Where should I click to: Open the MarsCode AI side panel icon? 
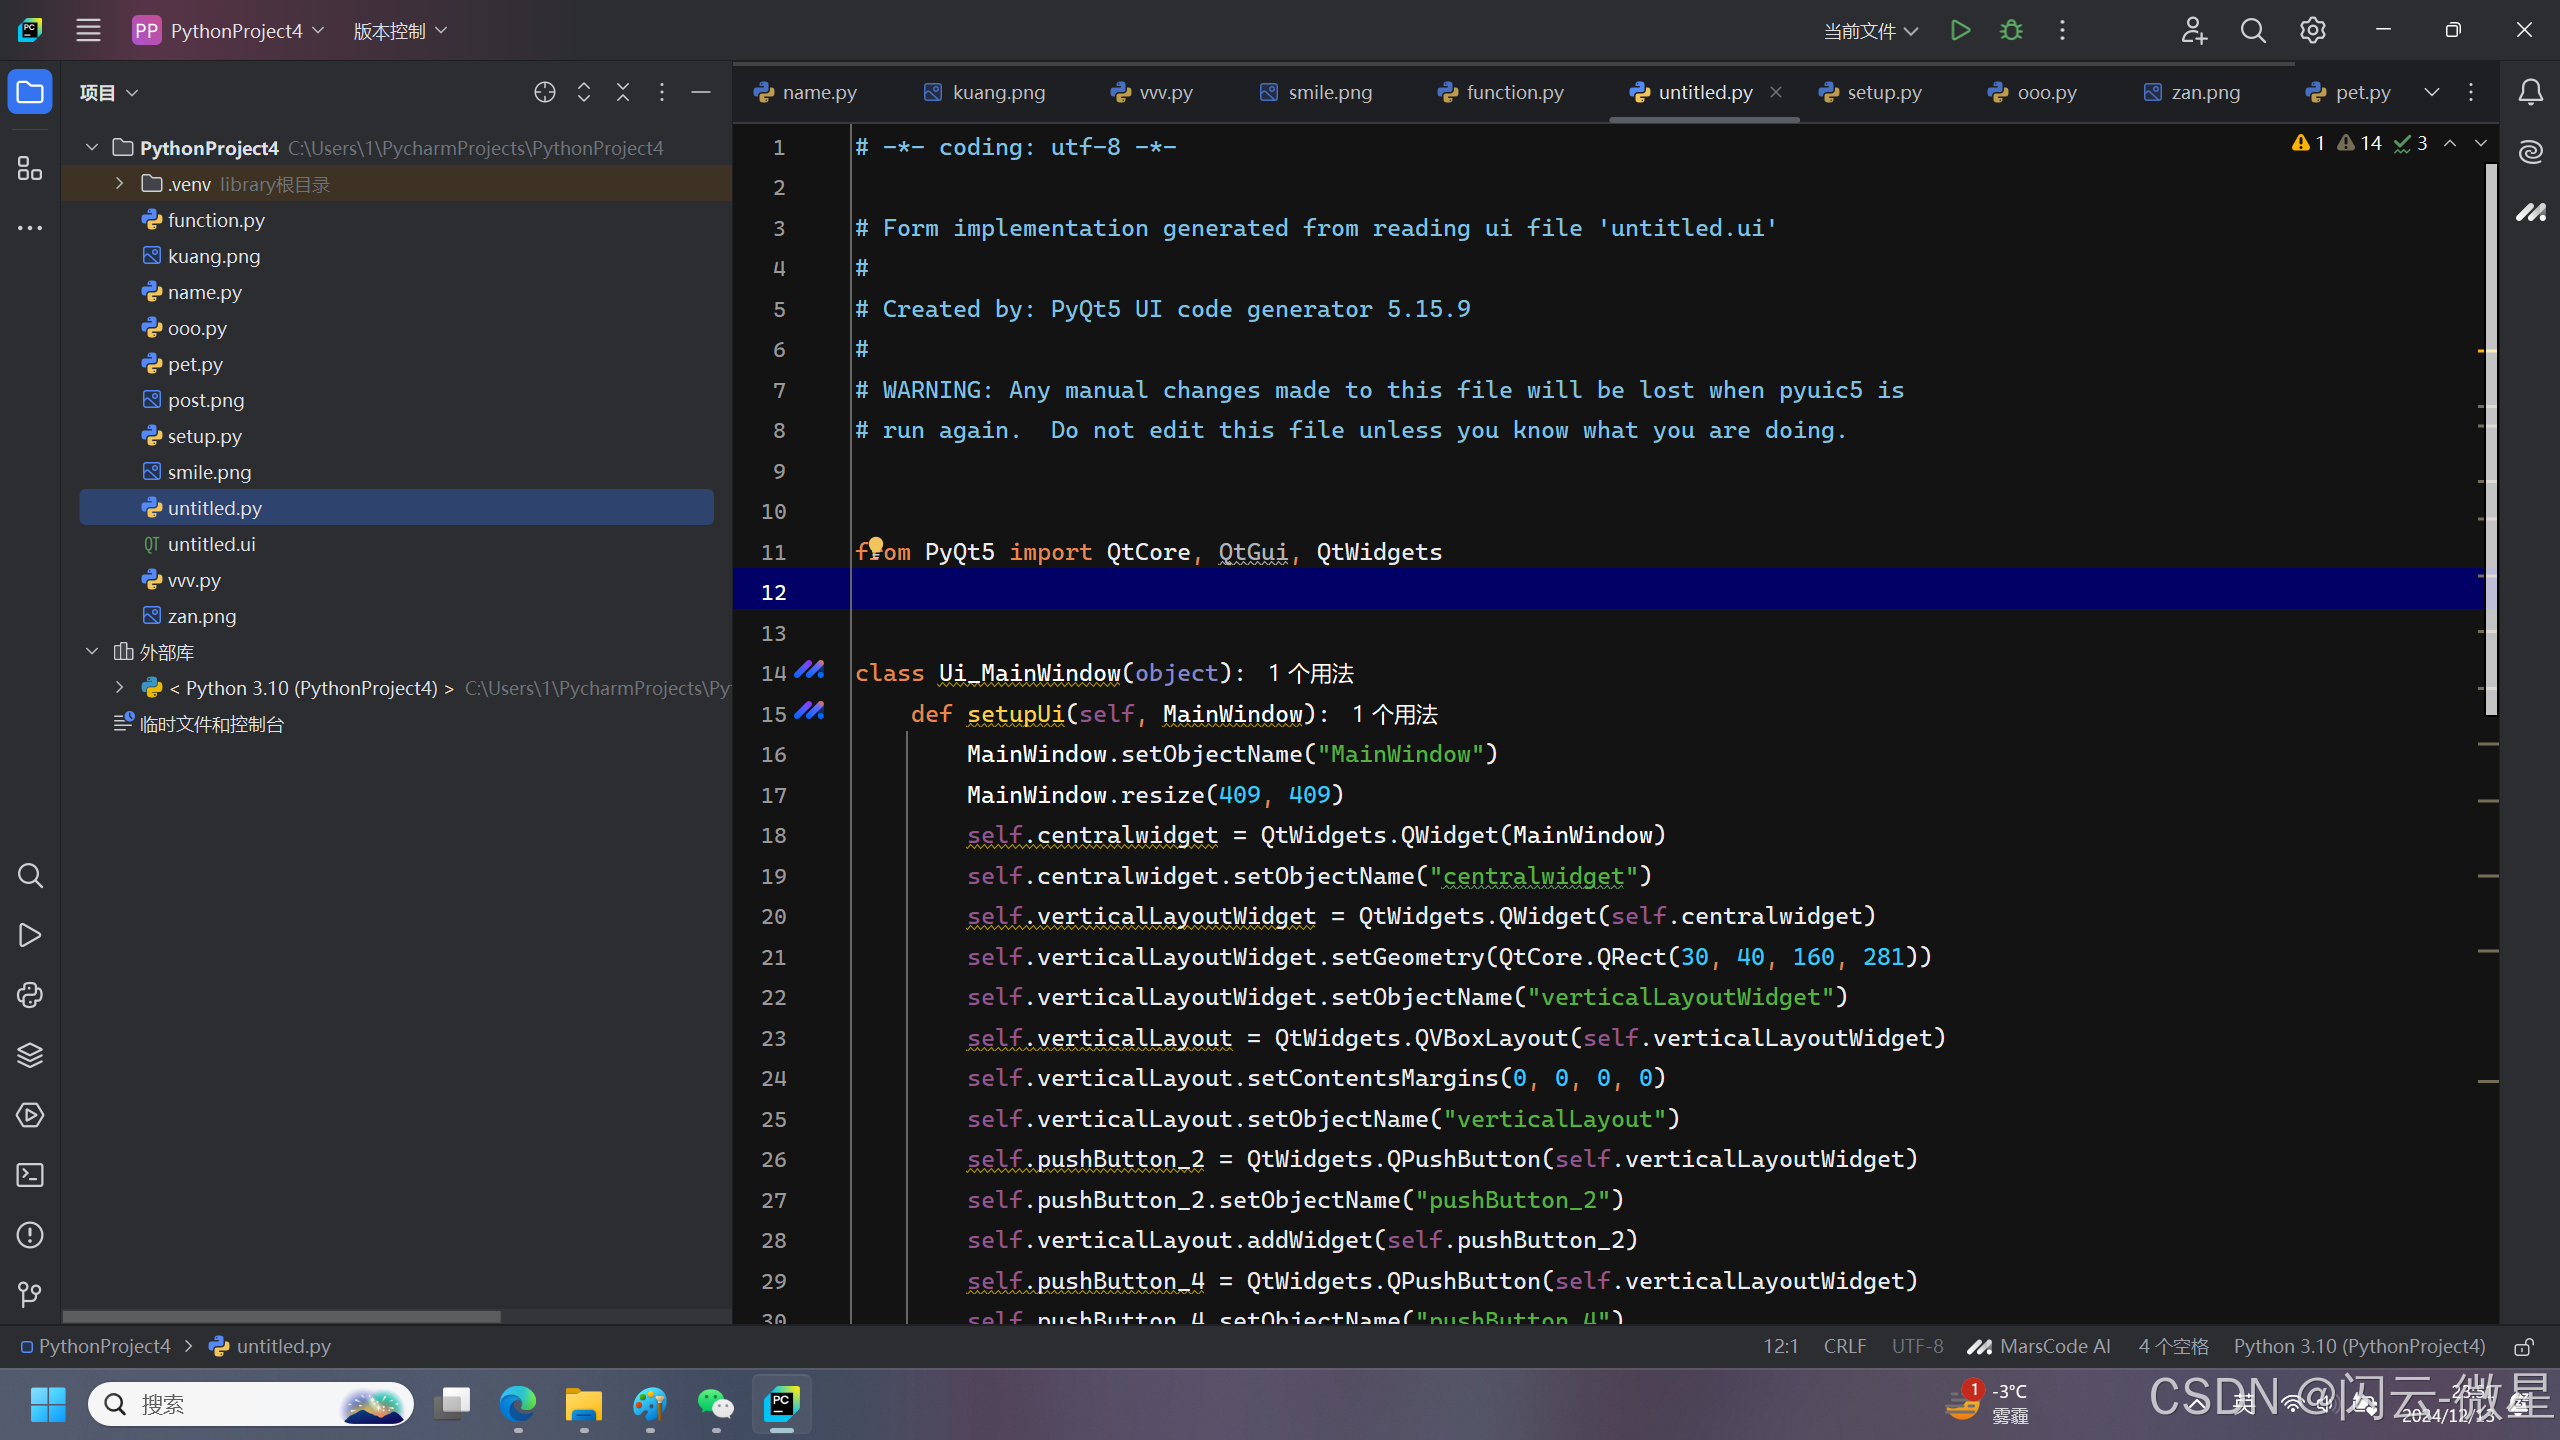tap(2531, 212)
